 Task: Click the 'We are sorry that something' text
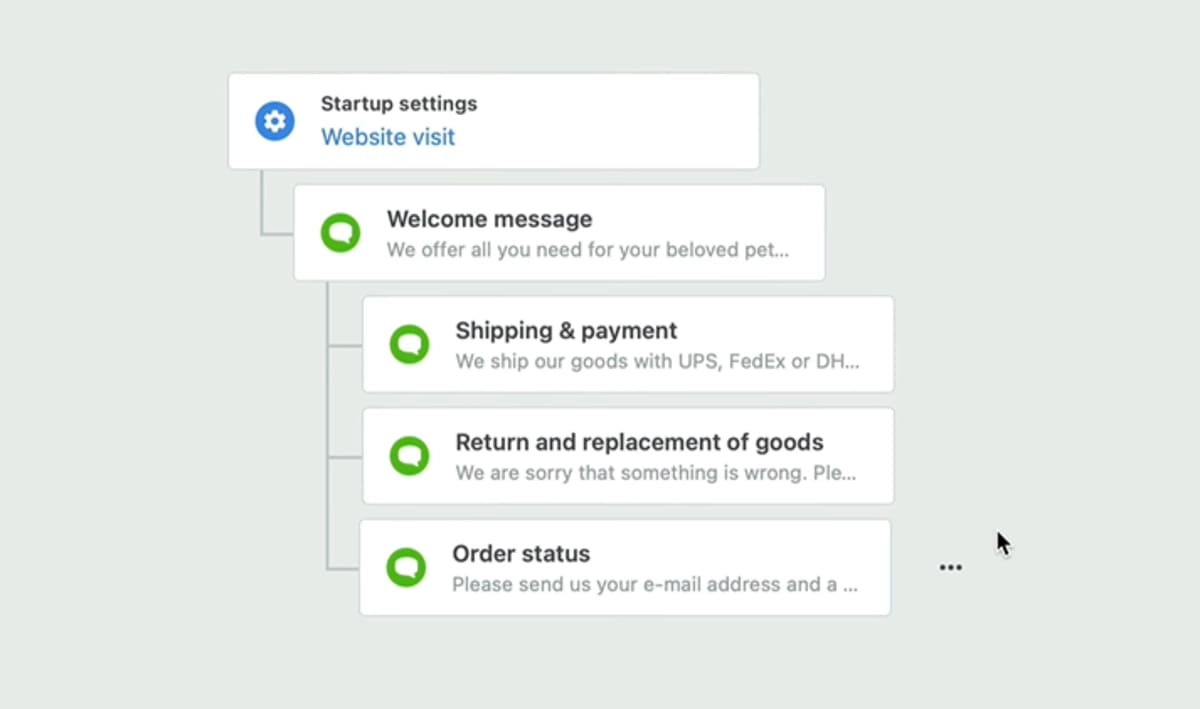(x=656, y=473)
